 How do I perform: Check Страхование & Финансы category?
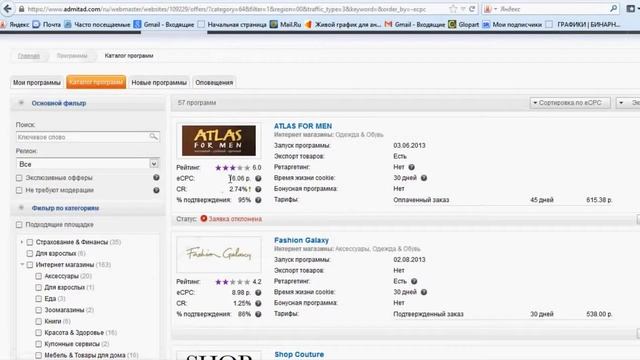click(x=30, y=242)
